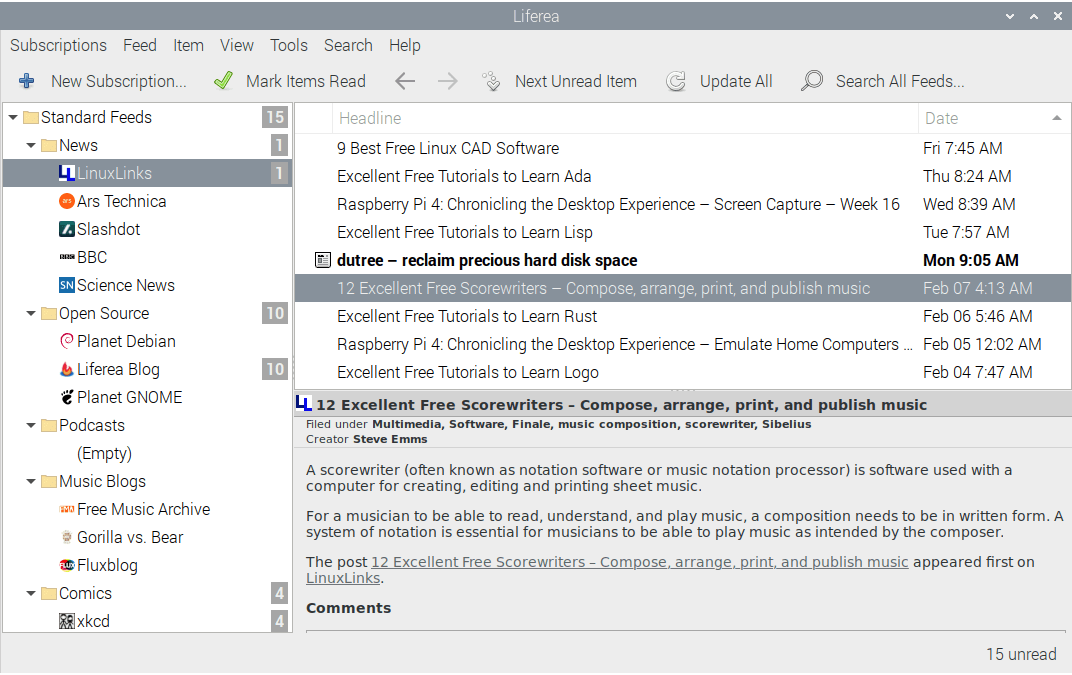
Task: Click the Next Unread Item icon
Action: click(x=491, y=81)
